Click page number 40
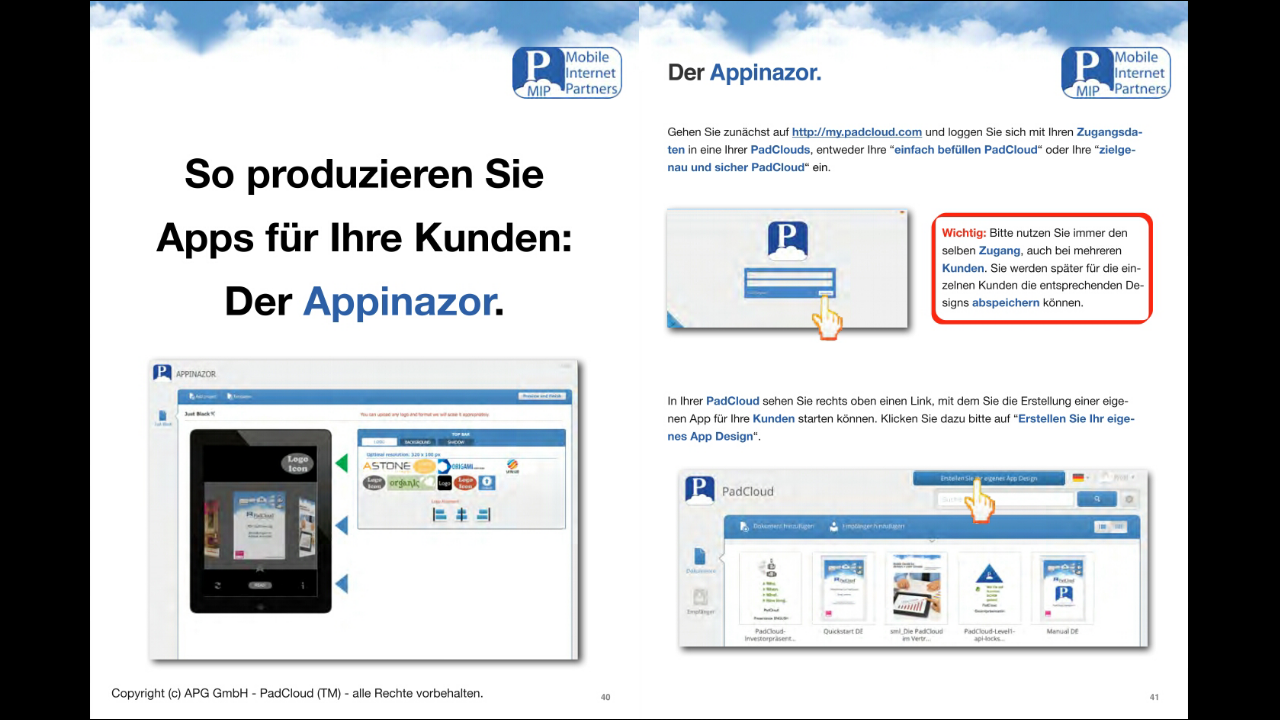The width and height of the screenshot is (1280, 720). click(605, 697)
